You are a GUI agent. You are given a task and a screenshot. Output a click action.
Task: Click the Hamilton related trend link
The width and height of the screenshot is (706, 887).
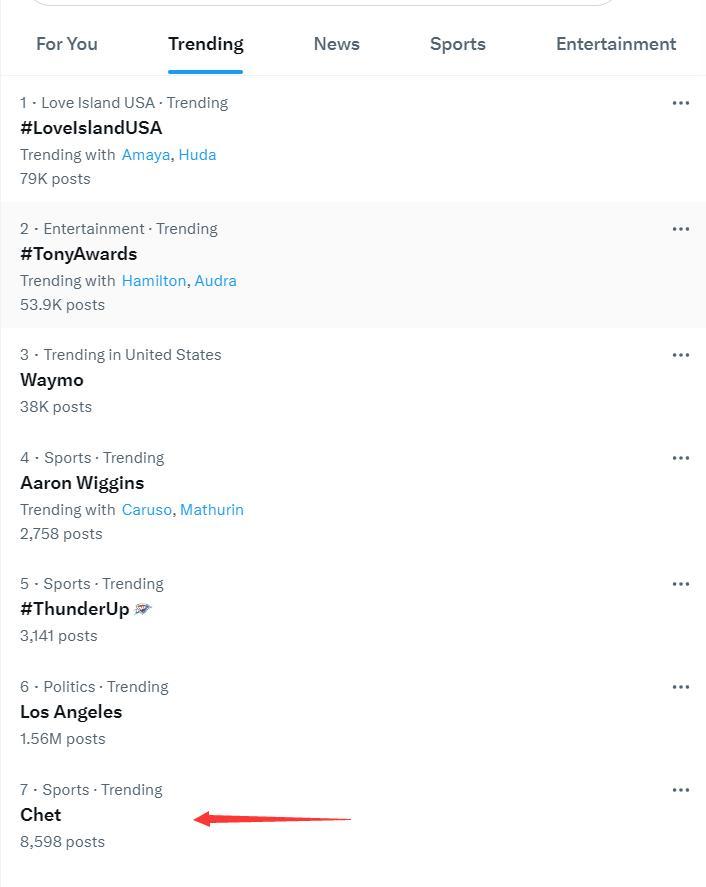(x=154, y=281)
